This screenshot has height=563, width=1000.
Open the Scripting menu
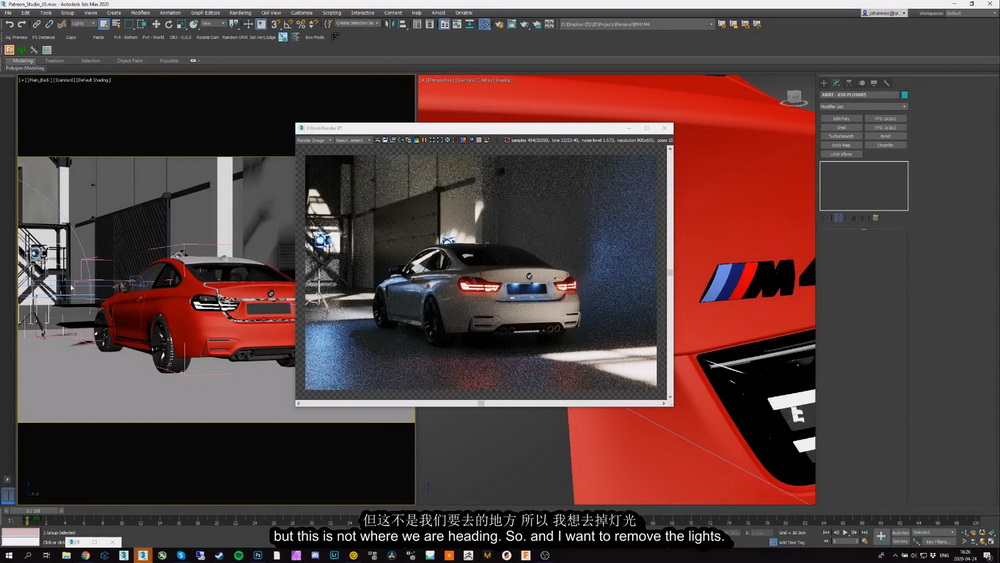pyautogui.click(x=332, y=13)
